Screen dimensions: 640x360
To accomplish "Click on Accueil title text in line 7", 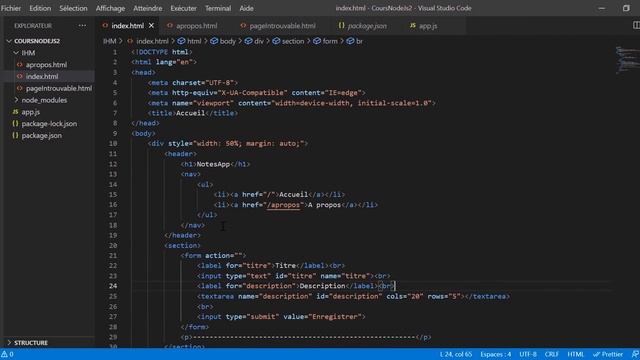I will click(190, 113).
